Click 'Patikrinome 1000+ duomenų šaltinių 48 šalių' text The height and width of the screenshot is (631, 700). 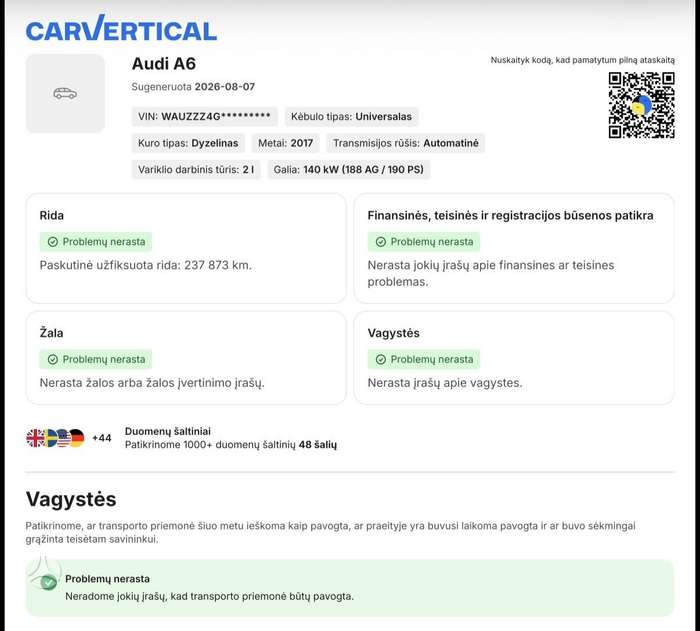(x=231, y=445)
